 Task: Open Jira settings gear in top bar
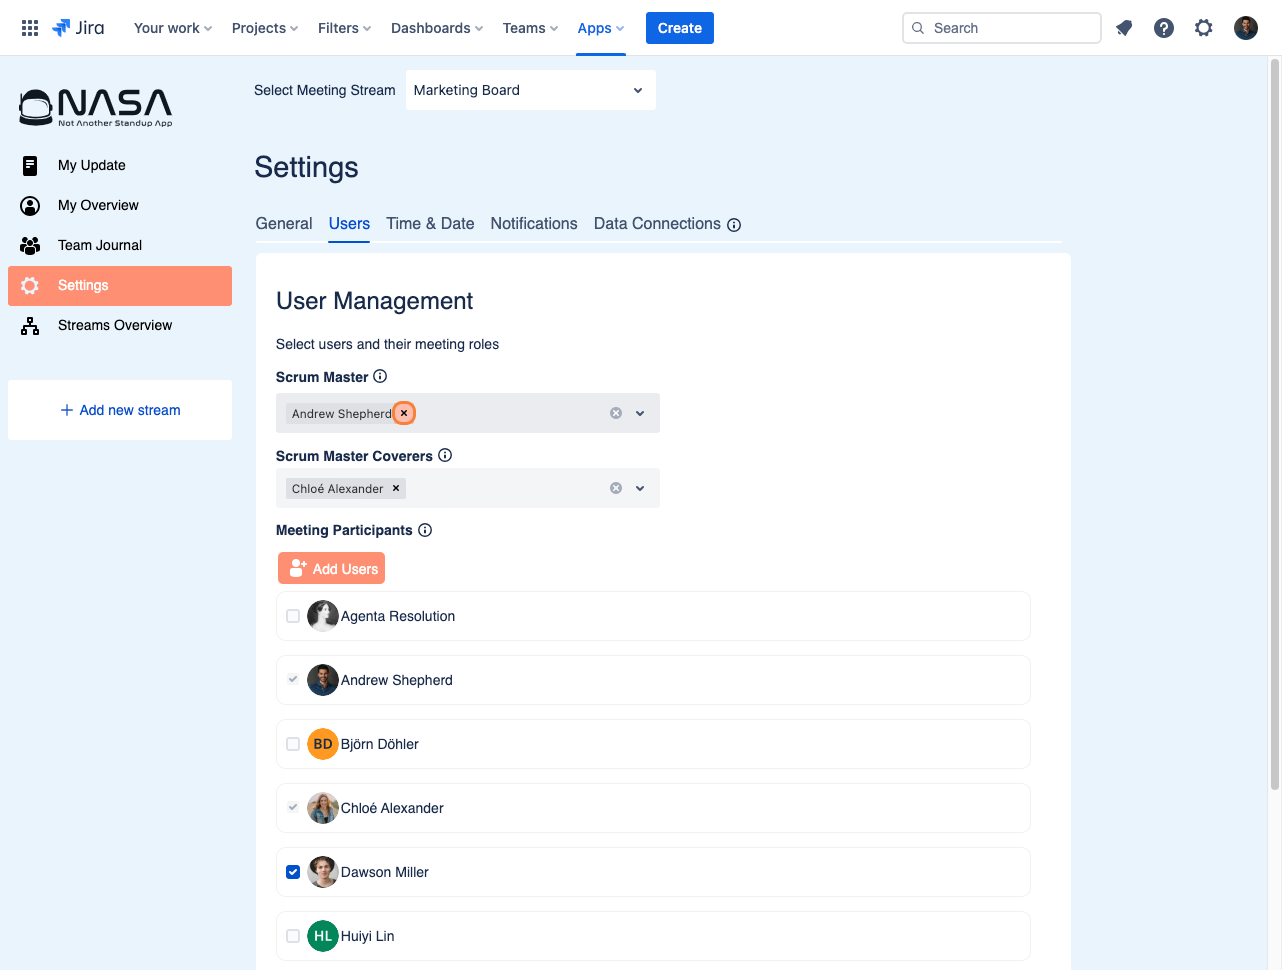click(x=1204, y=28)
